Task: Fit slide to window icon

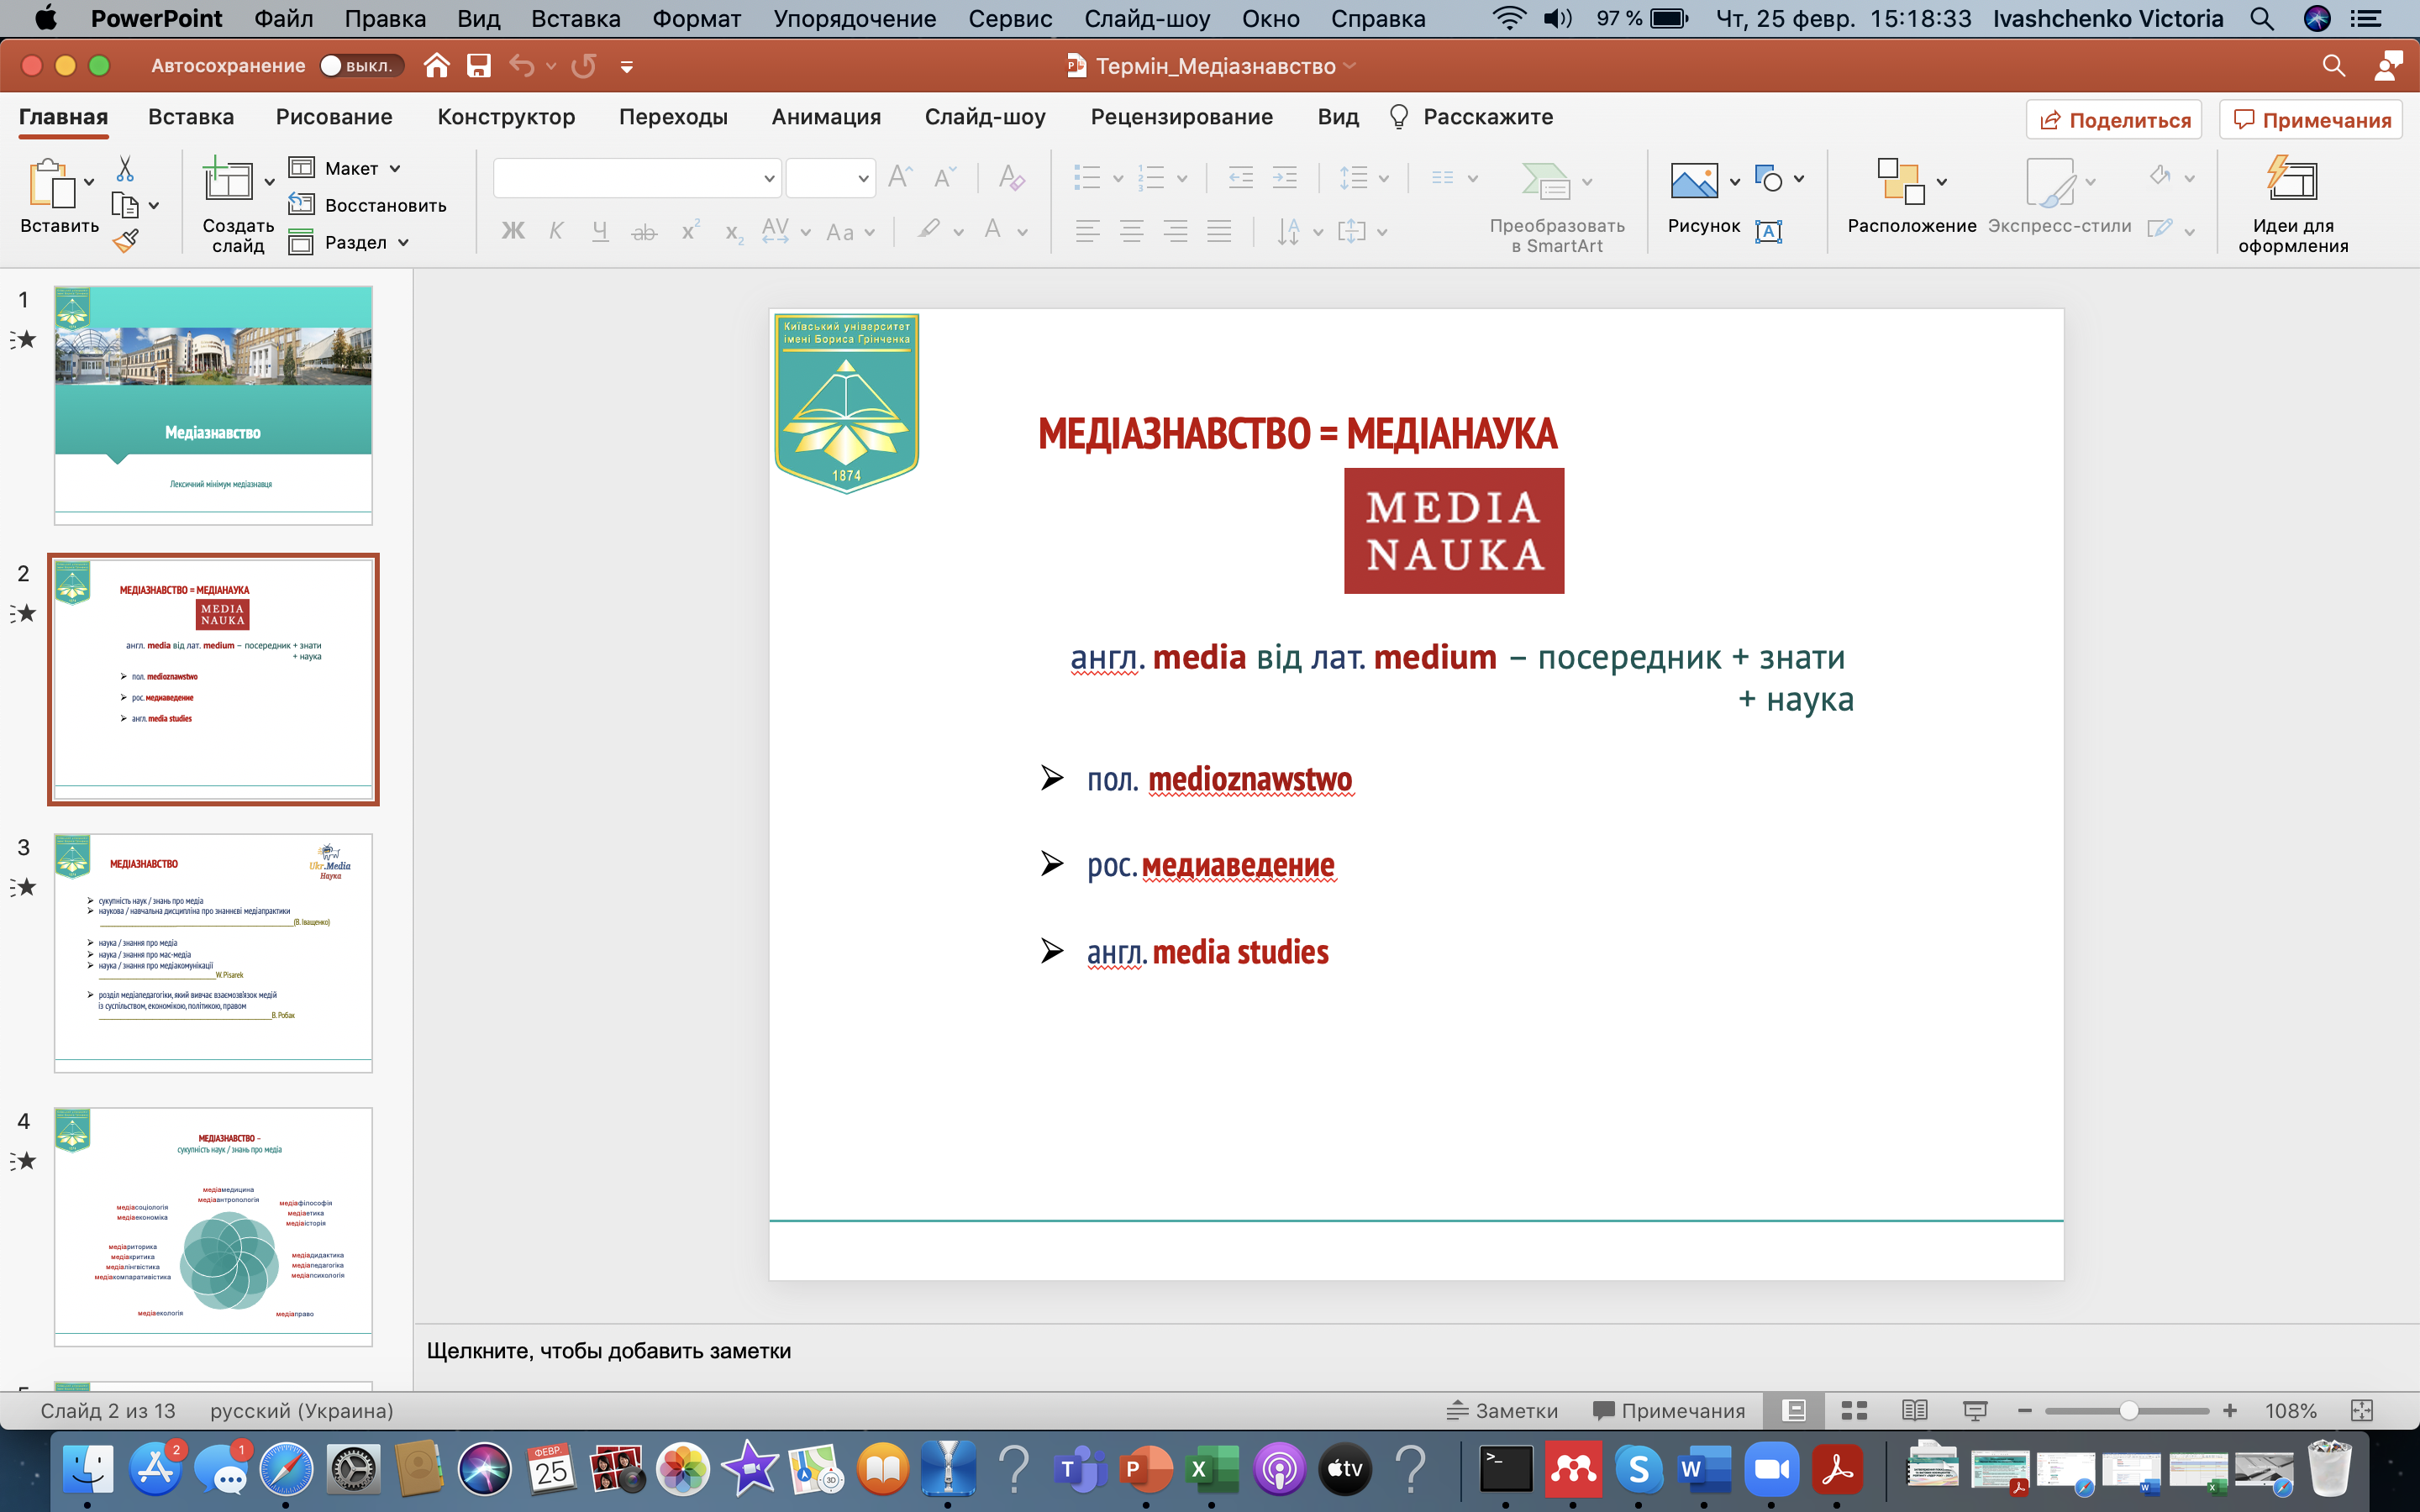Action: pyautogui.click(x=2361, y=1410)
